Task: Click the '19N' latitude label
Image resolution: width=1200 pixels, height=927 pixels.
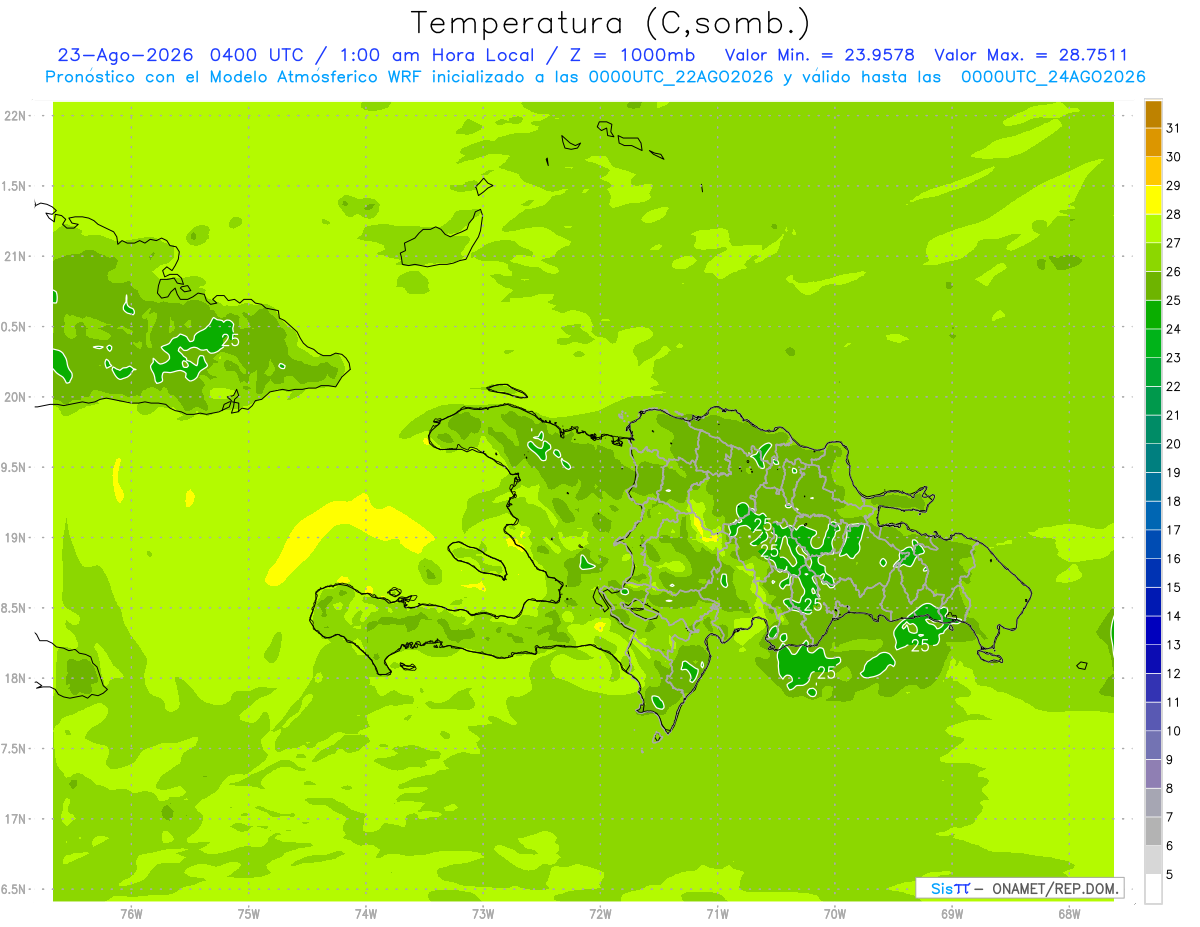Action: [x=17, y=537]
